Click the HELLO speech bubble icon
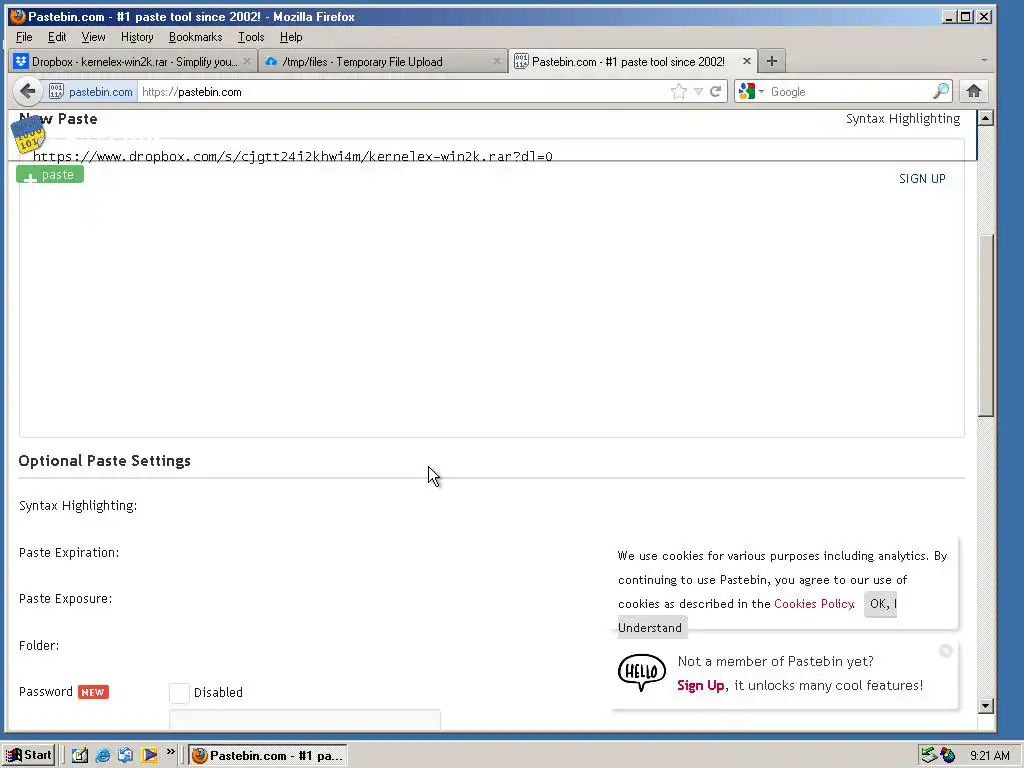Image resolution: width=1024 pixels, height=768 pixels. (641, 672)
